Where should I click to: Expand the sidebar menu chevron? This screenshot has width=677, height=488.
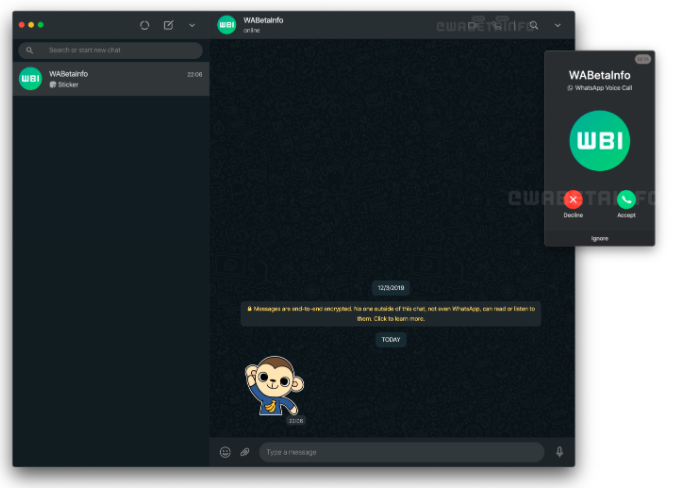click(192, 25)
